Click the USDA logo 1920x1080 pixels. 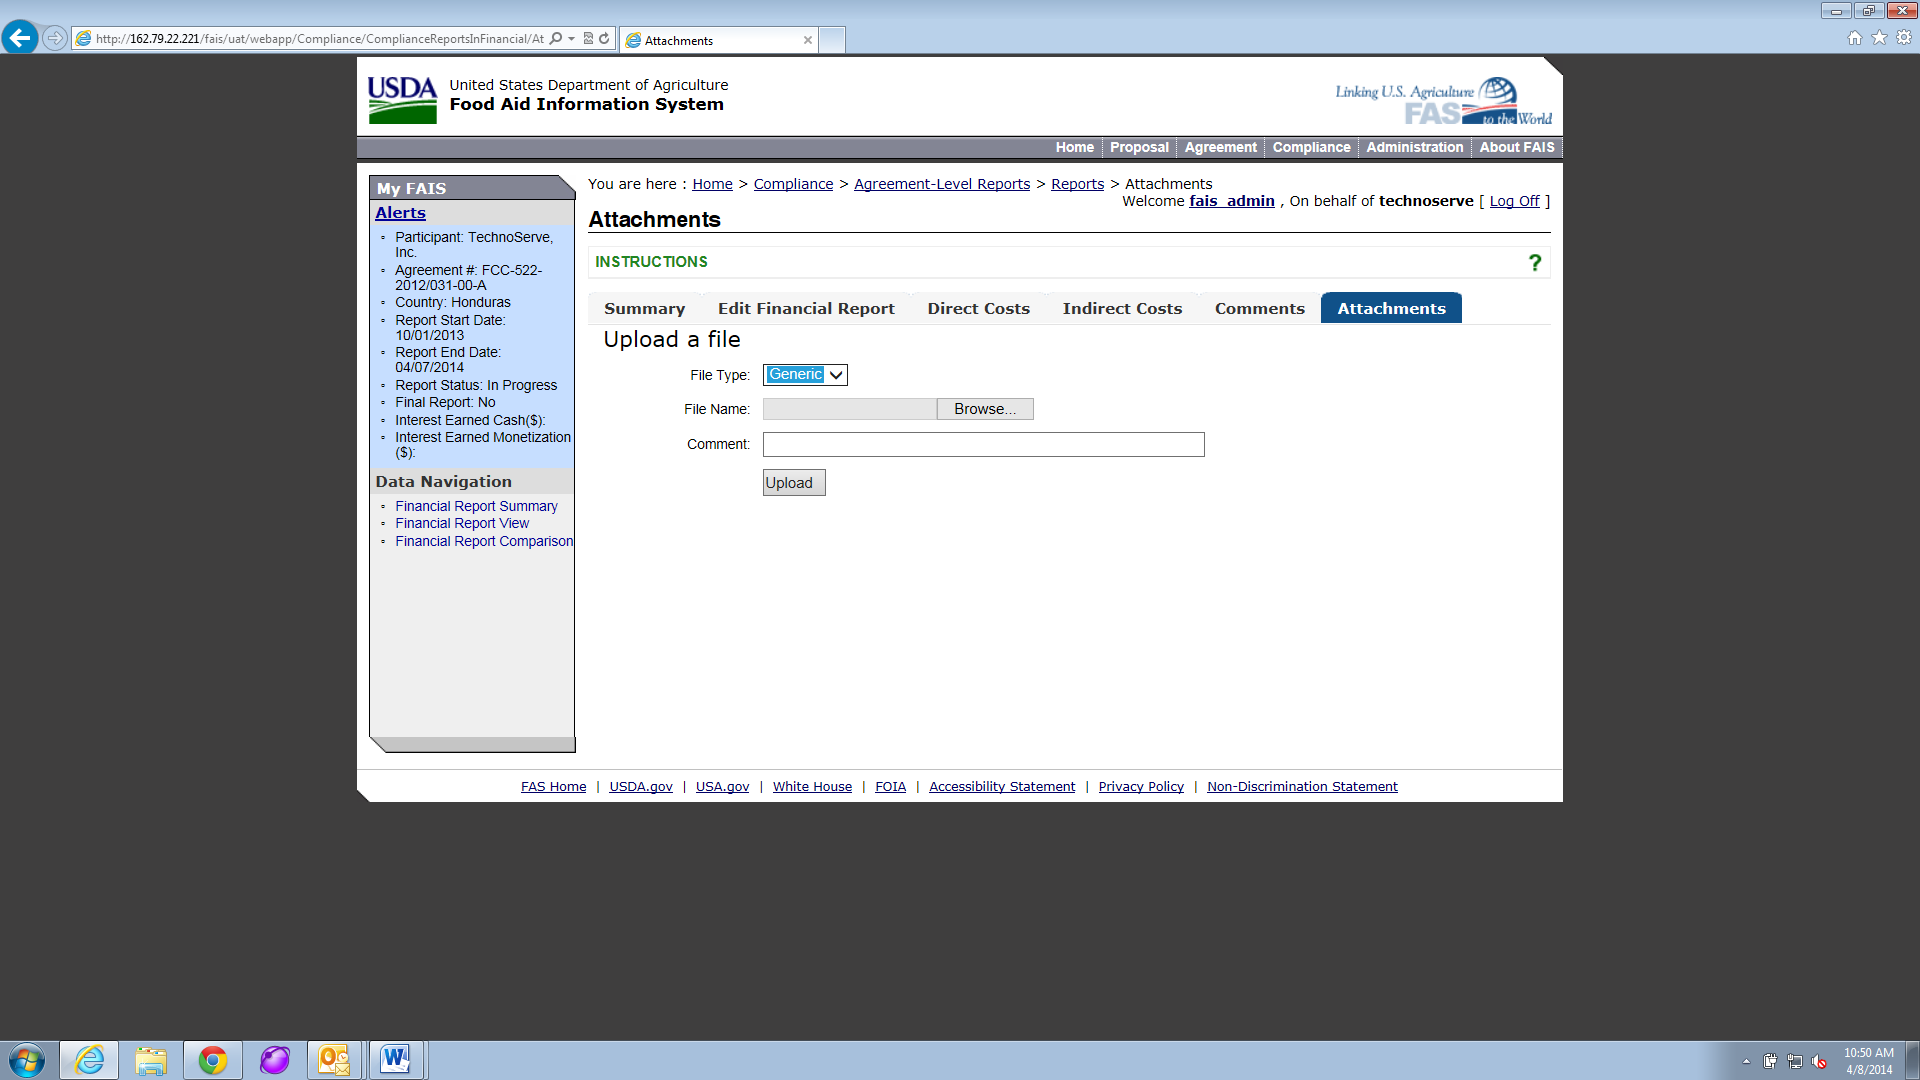[x=402, y=99]
